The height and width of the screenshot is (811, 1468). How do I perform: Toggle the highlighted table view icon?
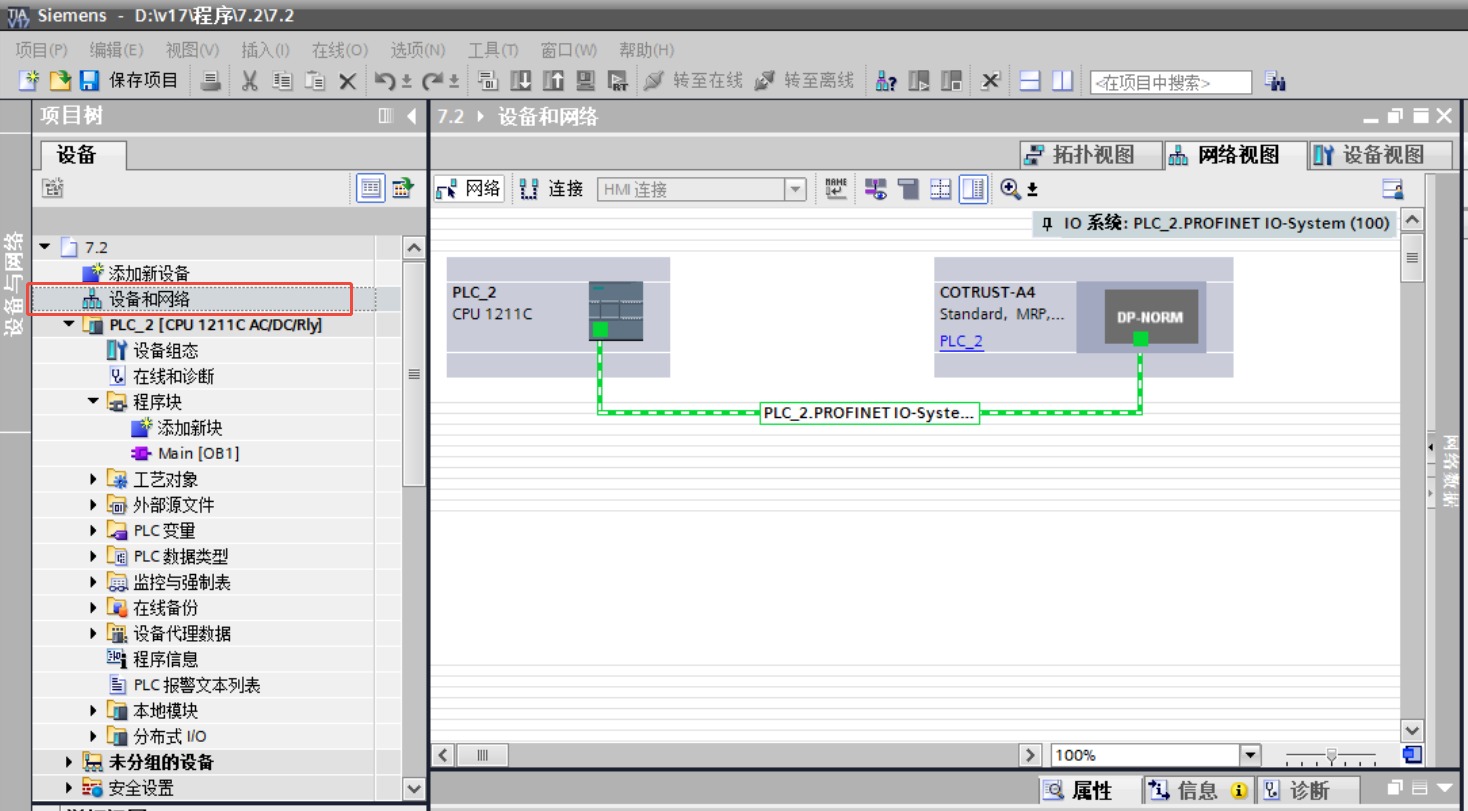coord(973,188)
